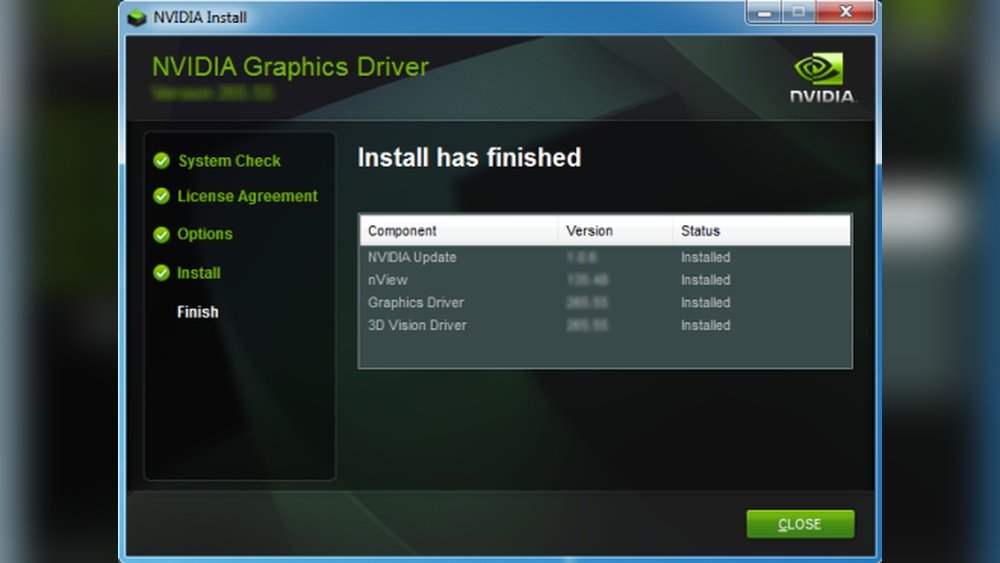Select the 3D Vision Driver row
Viewport: 1000px width, 563px height.
point(605,325)
